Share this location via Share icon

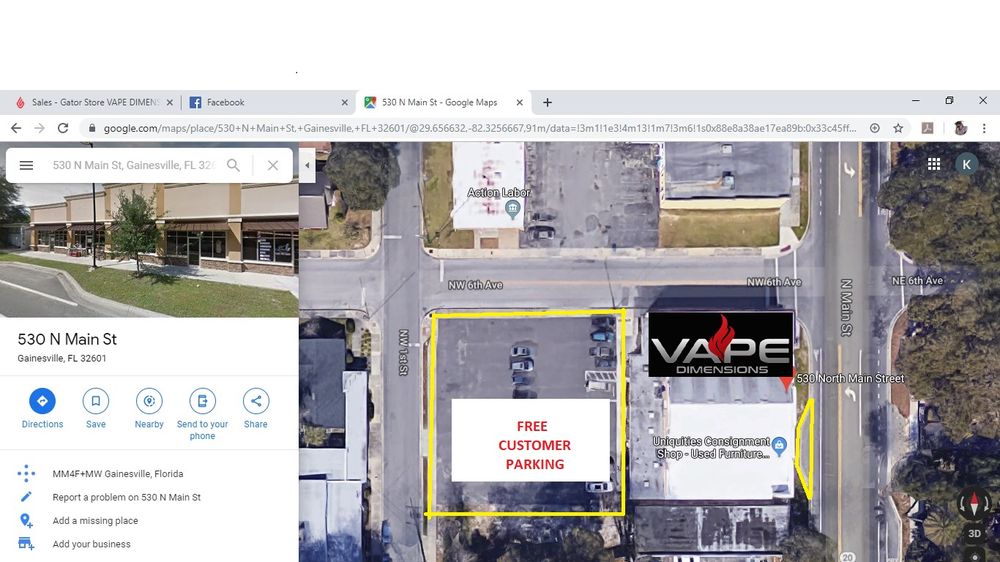[256, 401]
